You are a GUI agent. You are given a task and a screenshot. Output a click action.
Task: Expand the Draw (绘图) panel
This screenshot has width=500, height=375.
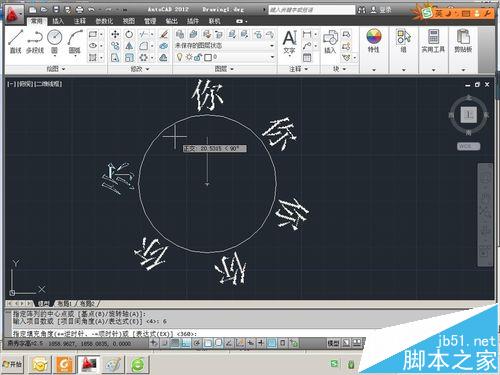56,69
